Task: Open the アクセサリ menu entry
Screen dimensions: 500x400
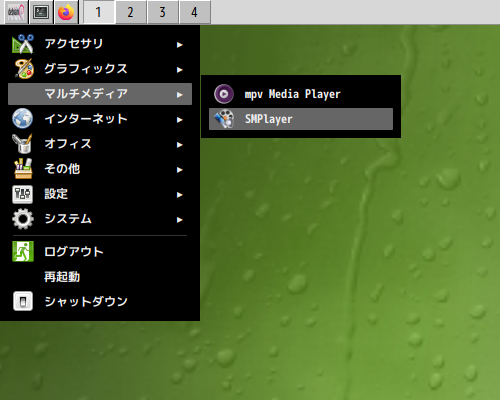Action: coord(100,44)
